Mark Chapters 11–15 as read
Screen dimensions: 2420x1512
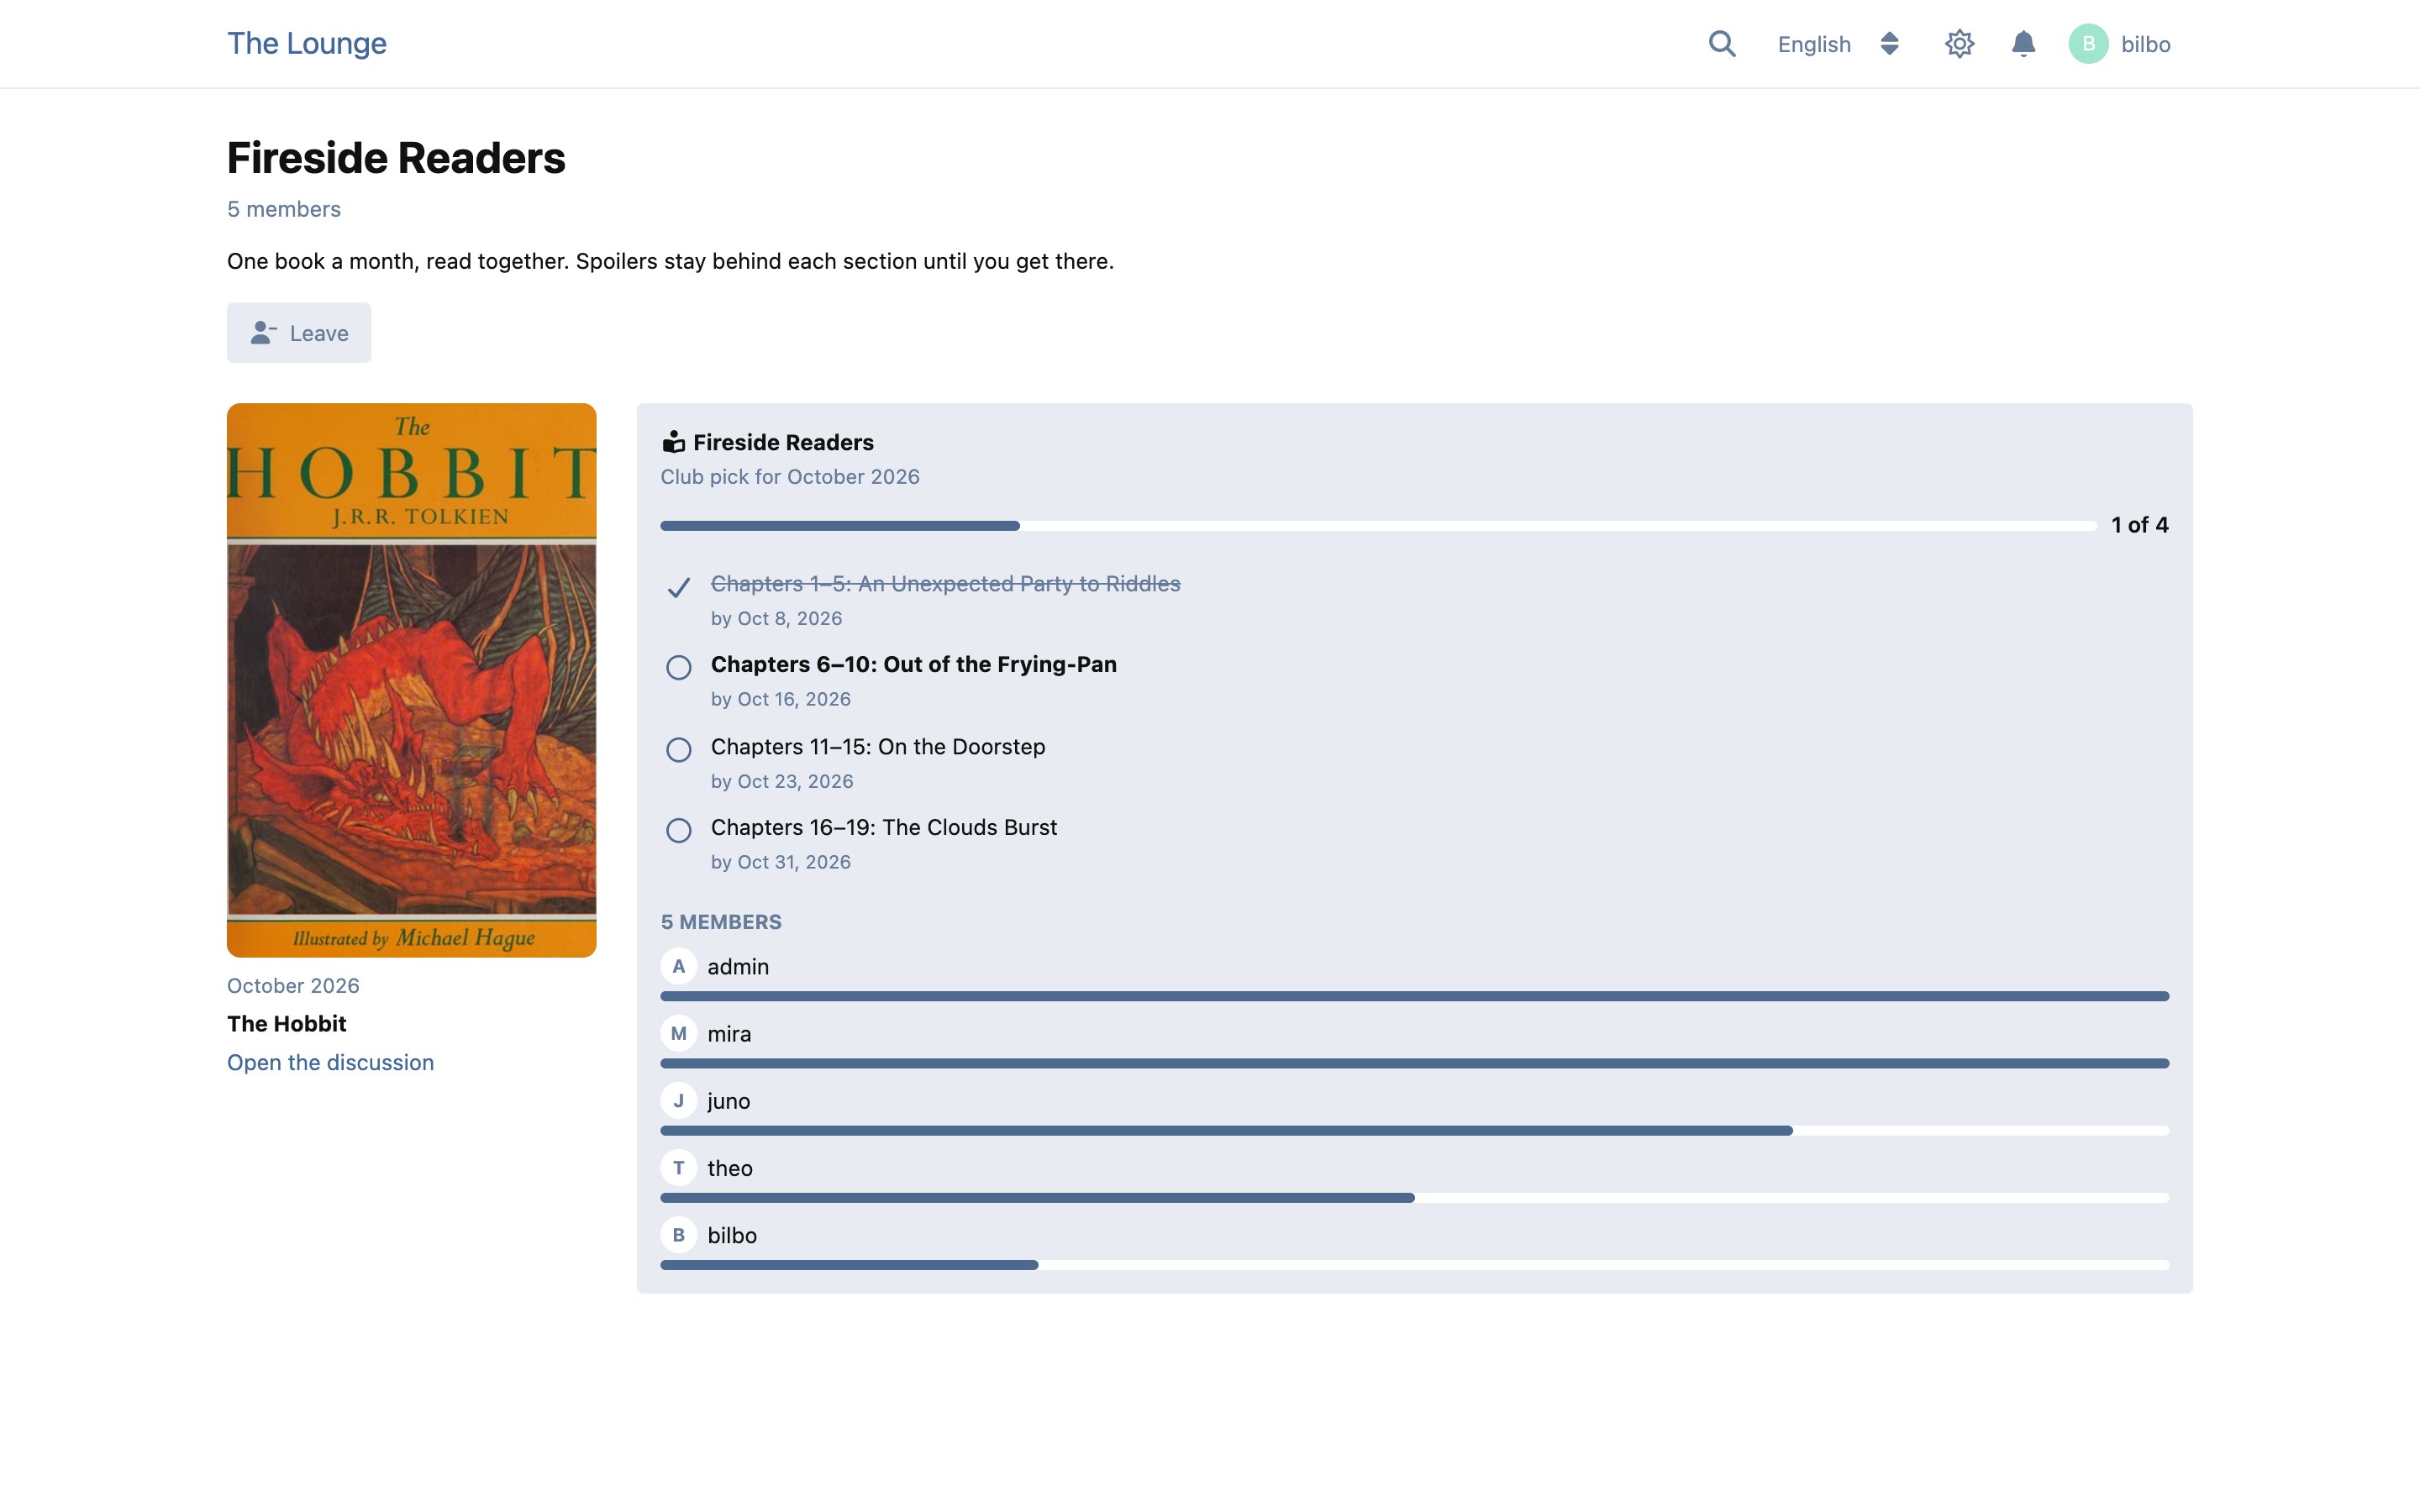tap(678, 749)
